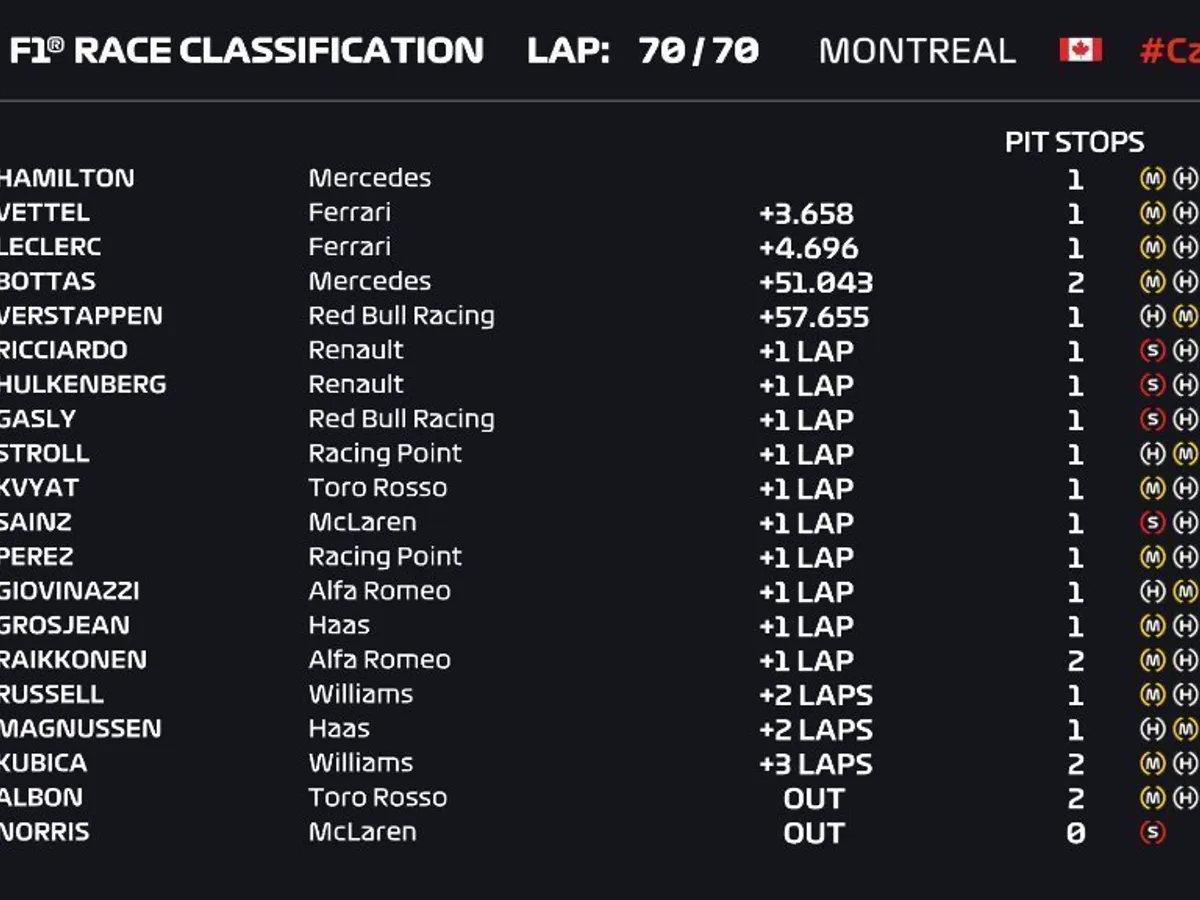This screenshot has width=1200, height=900.
Task: Click the F1 Race Classification title
Action: coord(246,51)
